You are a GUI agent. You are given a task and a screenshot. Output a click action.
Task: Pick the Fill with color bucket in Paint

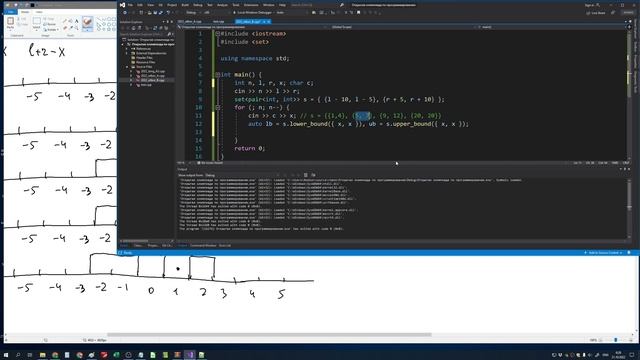(71, 20)
